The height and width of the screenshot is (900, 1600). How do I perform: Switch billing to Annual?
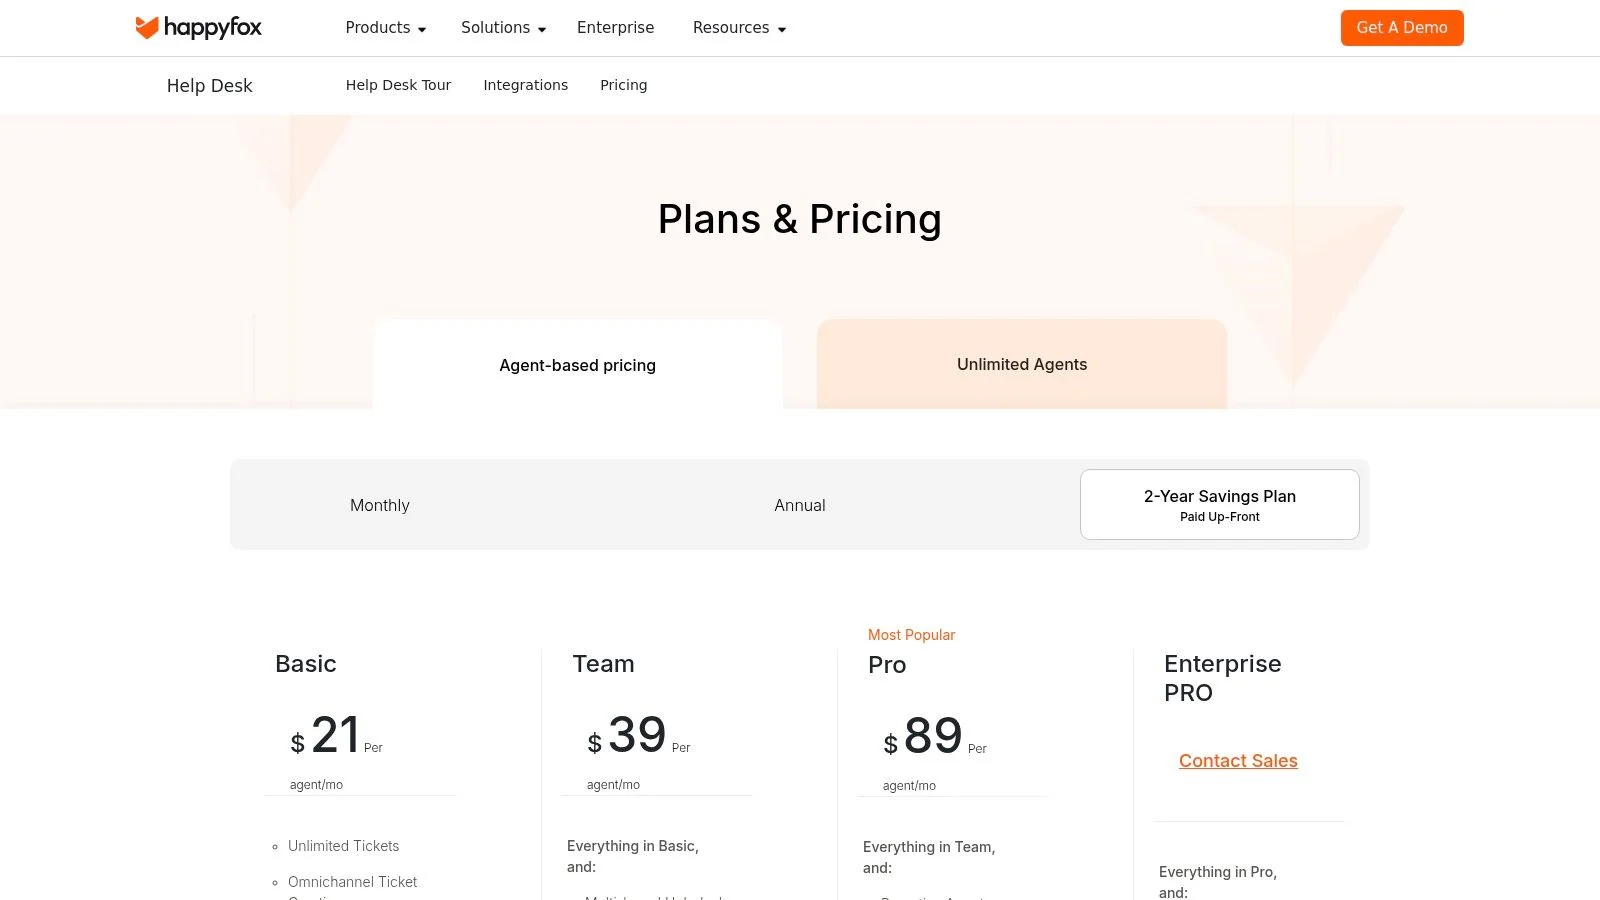799,505
